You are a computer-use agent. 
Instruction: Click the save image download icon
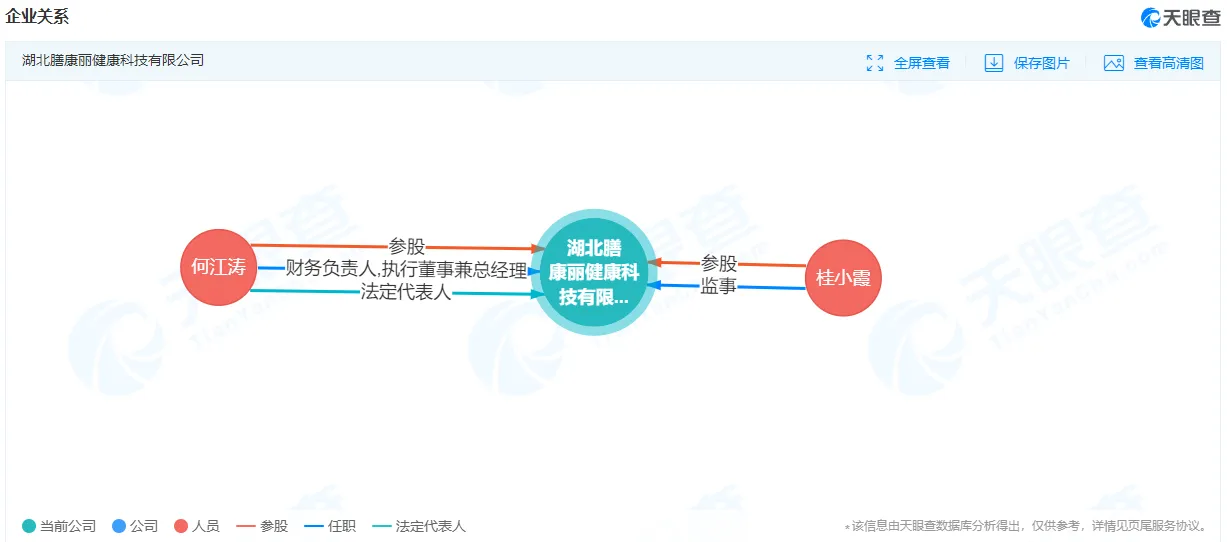[994, 63]
